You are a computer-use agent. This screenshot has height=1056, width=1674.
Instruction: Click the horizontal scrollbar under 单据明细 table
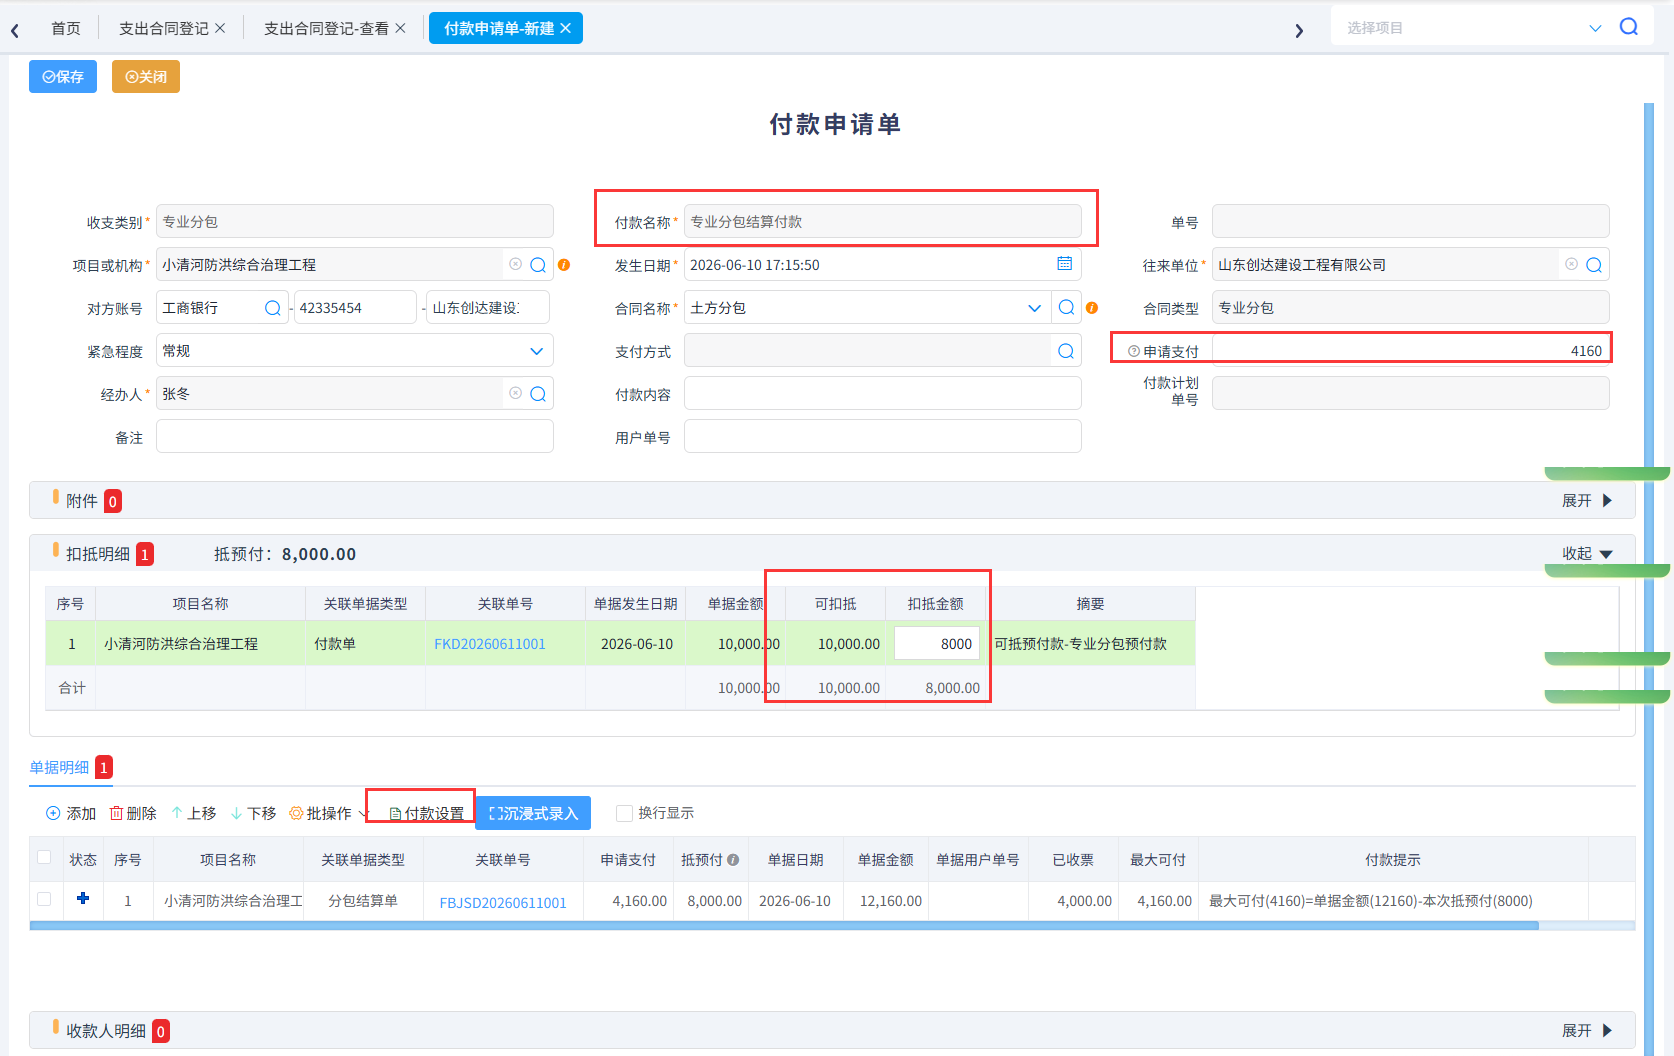pyautogui.click(x=784, y=926)
